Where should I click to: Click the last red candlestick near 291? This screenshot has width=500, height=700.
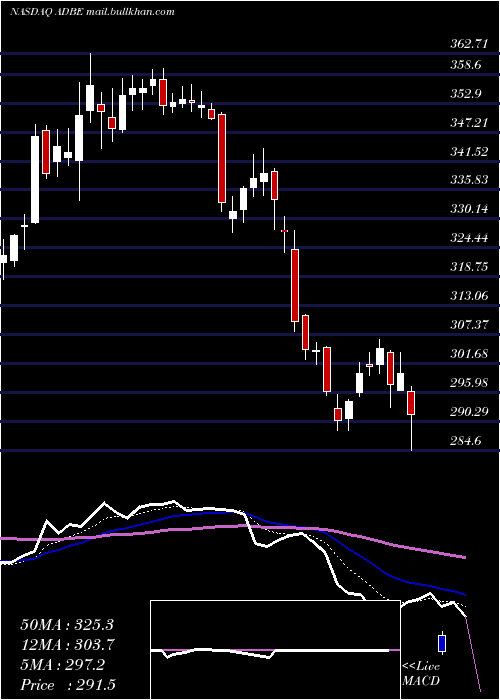411,403
